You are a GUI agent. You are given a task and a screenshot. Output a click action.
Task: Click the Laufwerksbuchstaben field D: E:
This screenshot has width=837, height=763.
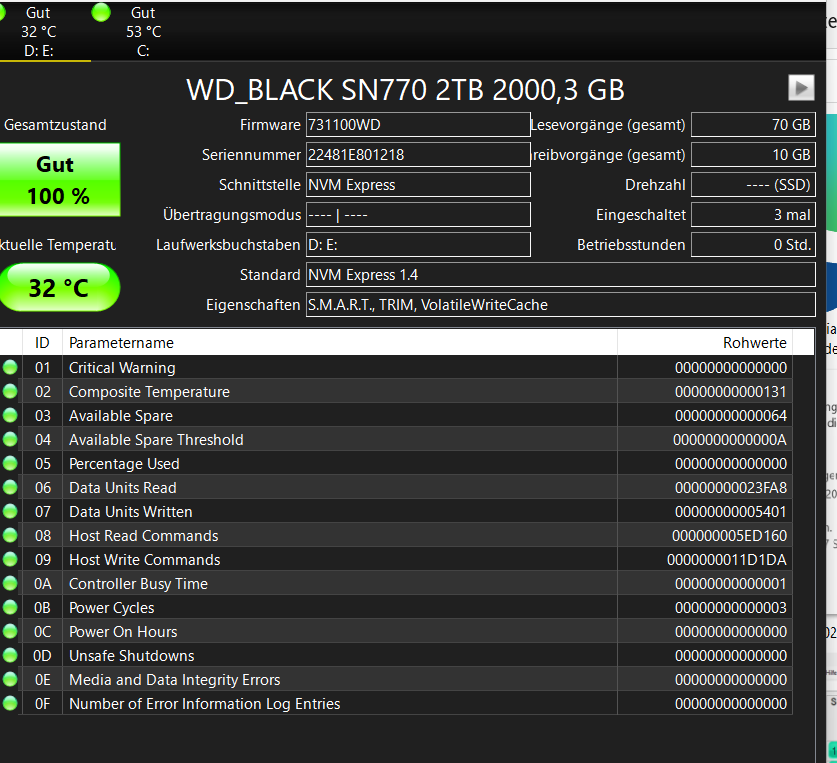click(x=418, y=245)
